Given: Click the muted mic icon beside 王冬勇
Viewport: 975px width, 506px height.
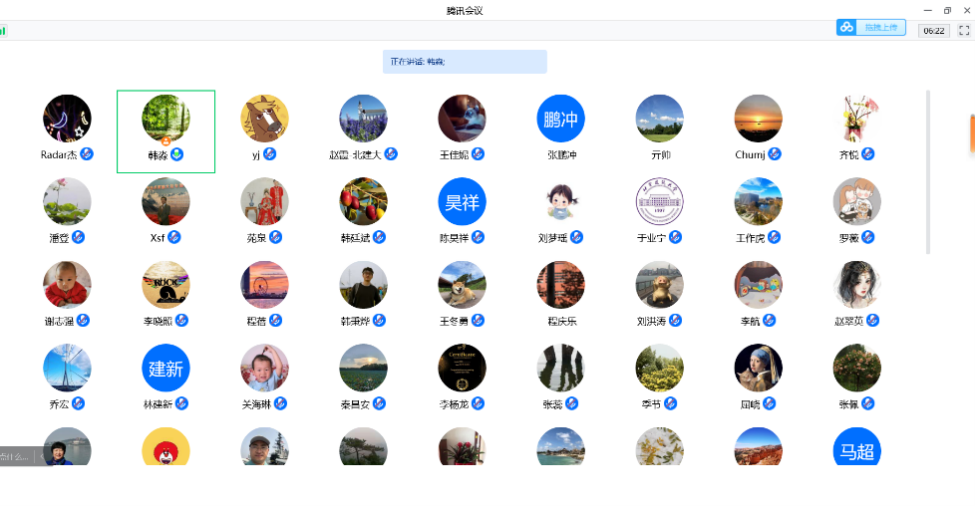Looking at the screenshot, I should coord(478,320).
